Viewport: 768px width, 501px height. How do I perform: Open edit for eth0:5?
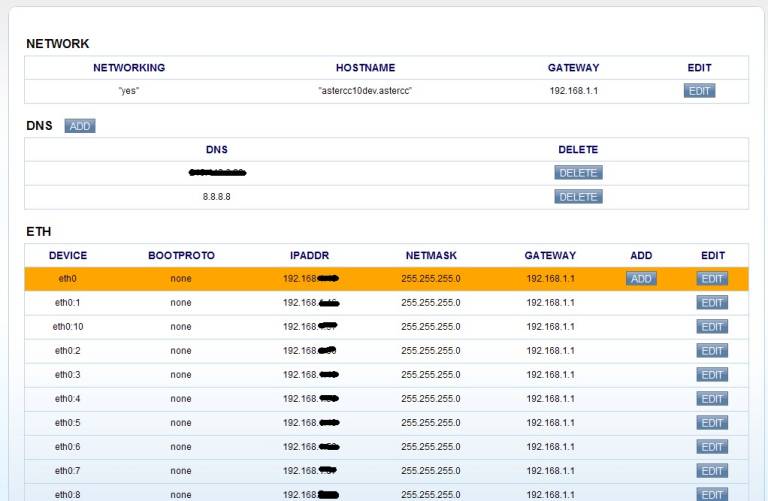pyautogui.click(x=712, y=423)
